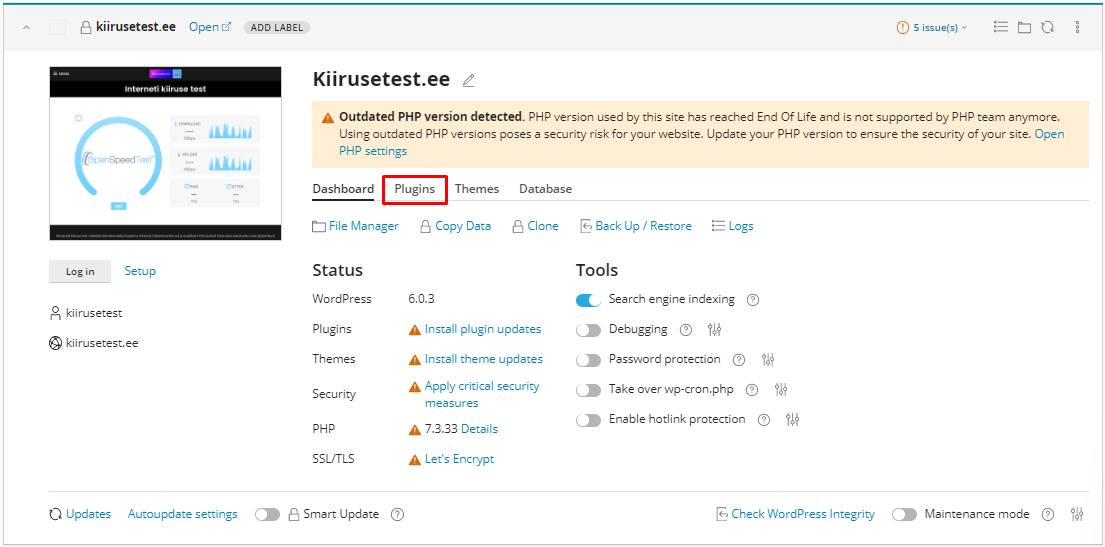This screenshot has height=547, width=1105.
Task: Enable the Smart Update toggle
Action: pyautogui.click(x=268, y=515)
